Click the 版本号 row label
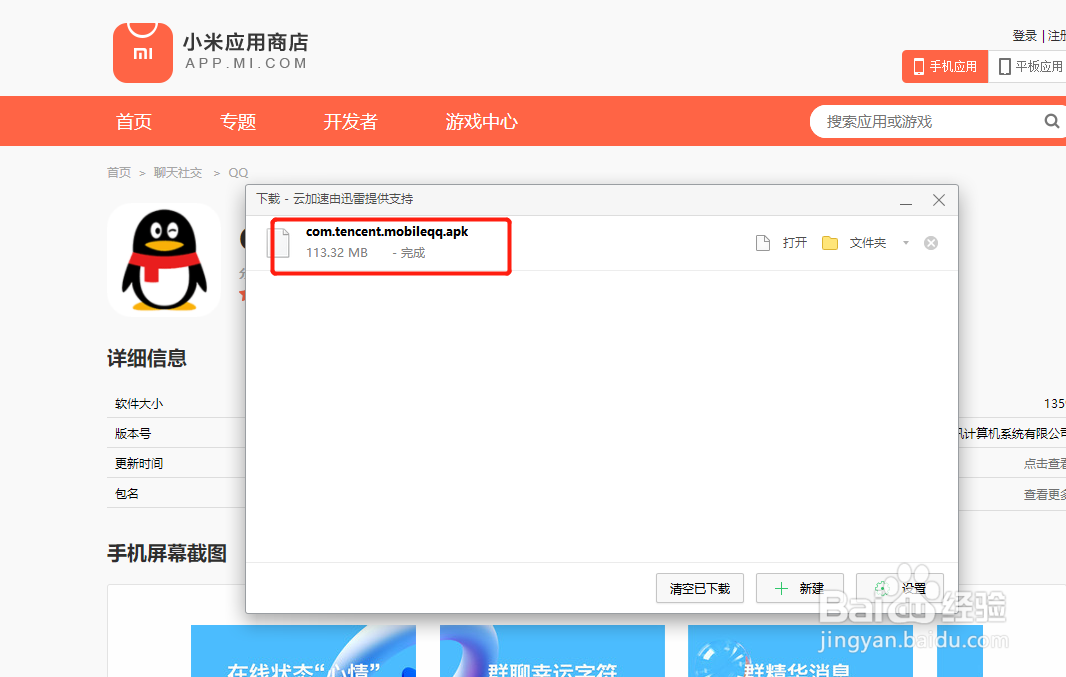This screenshot has width=1066, height=677. coord(133,434)
